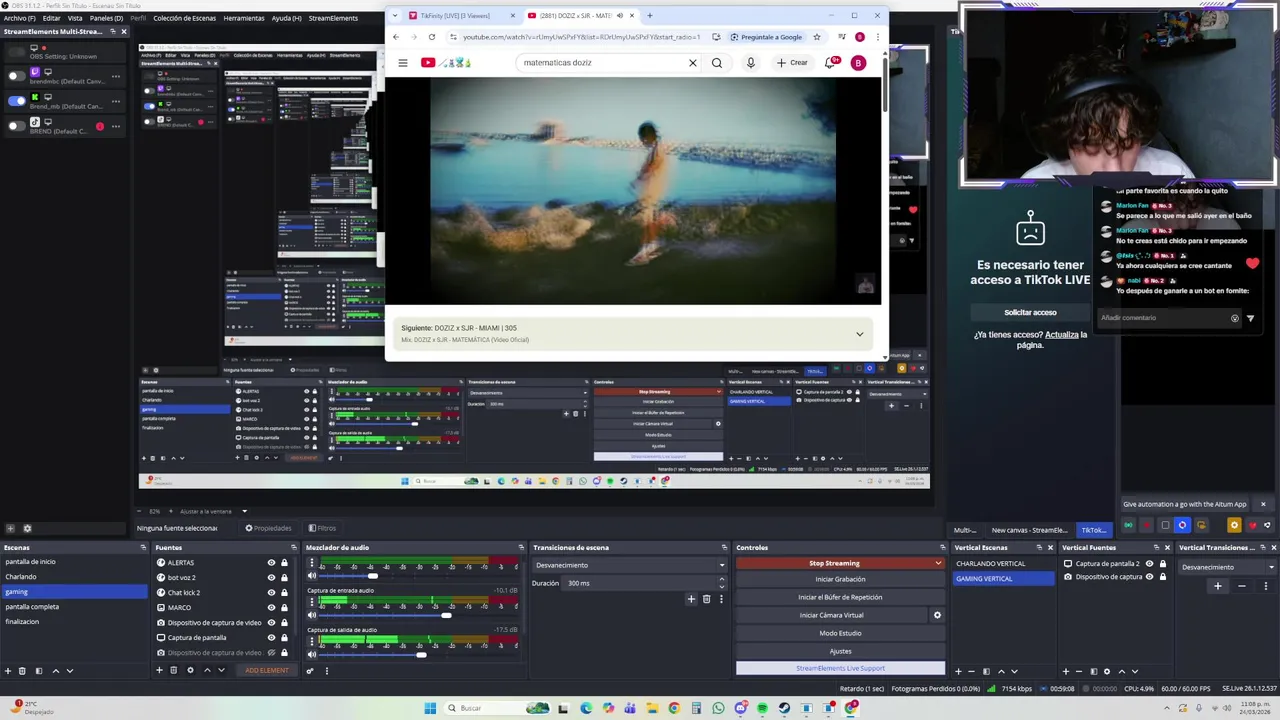Move source down in Fuentes panel
The image size is (1280, 720).
tap(221, 670)
